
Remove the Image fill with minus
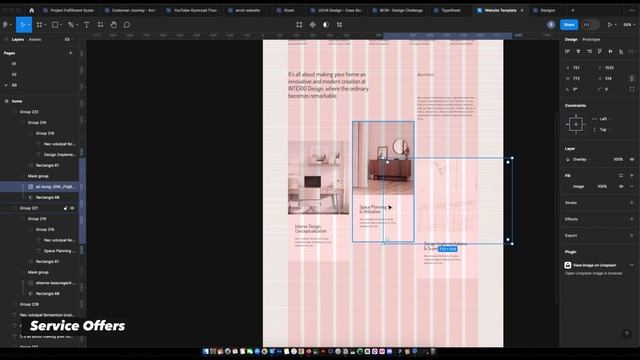pyautogui.click(x=632, y=187)
